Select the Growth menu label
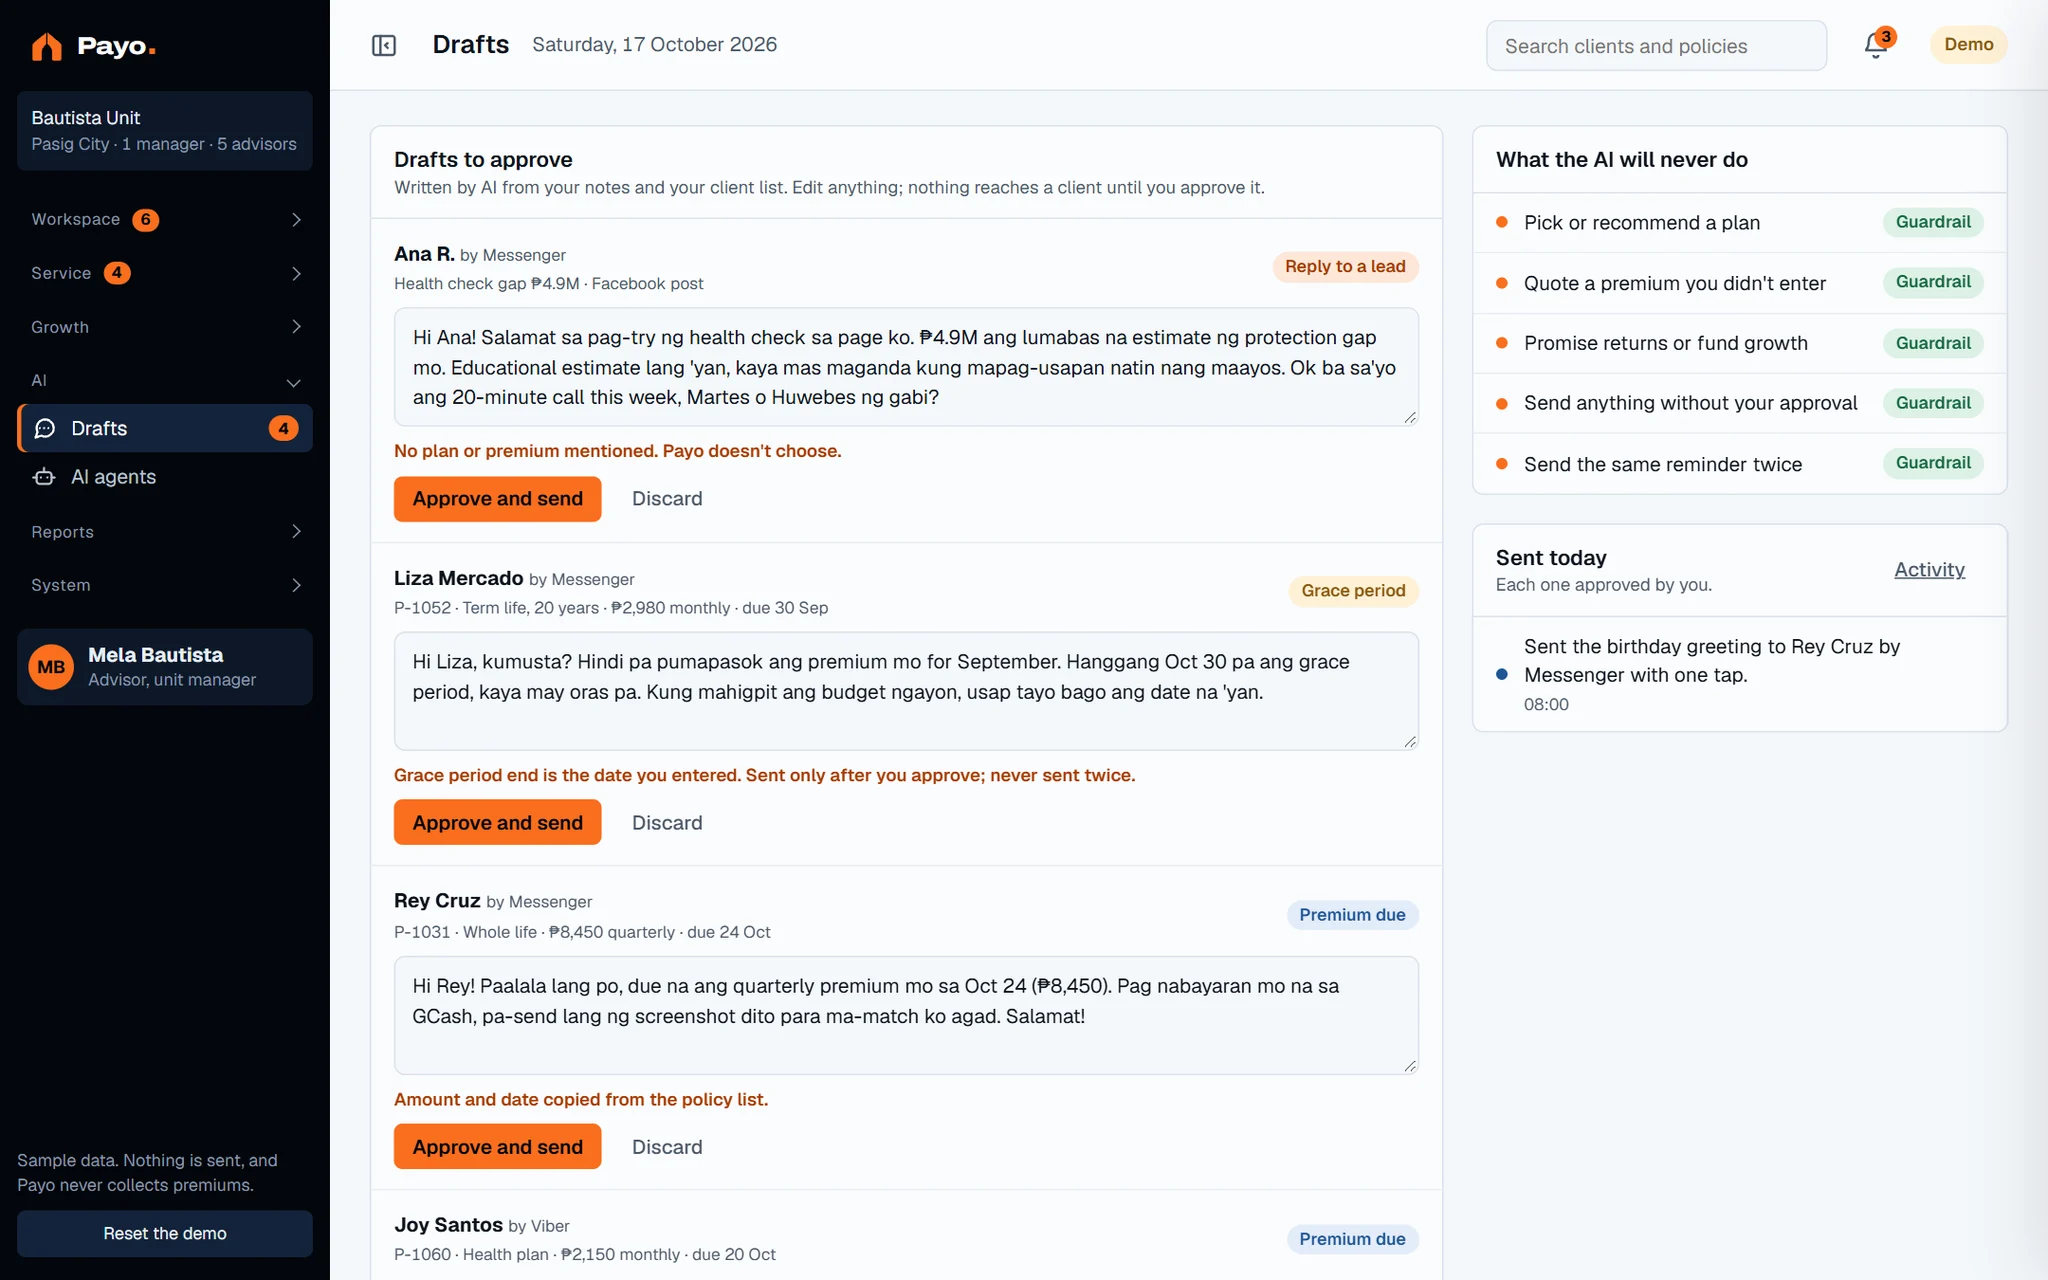The height and width of the screenshot is (1280, 2048). 60,327
